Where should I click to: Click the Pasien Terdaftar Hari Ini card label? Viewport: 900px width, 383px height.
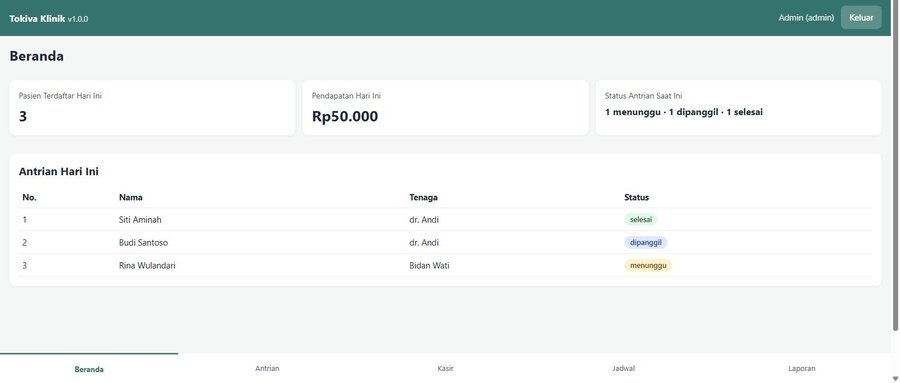point(60,96)
